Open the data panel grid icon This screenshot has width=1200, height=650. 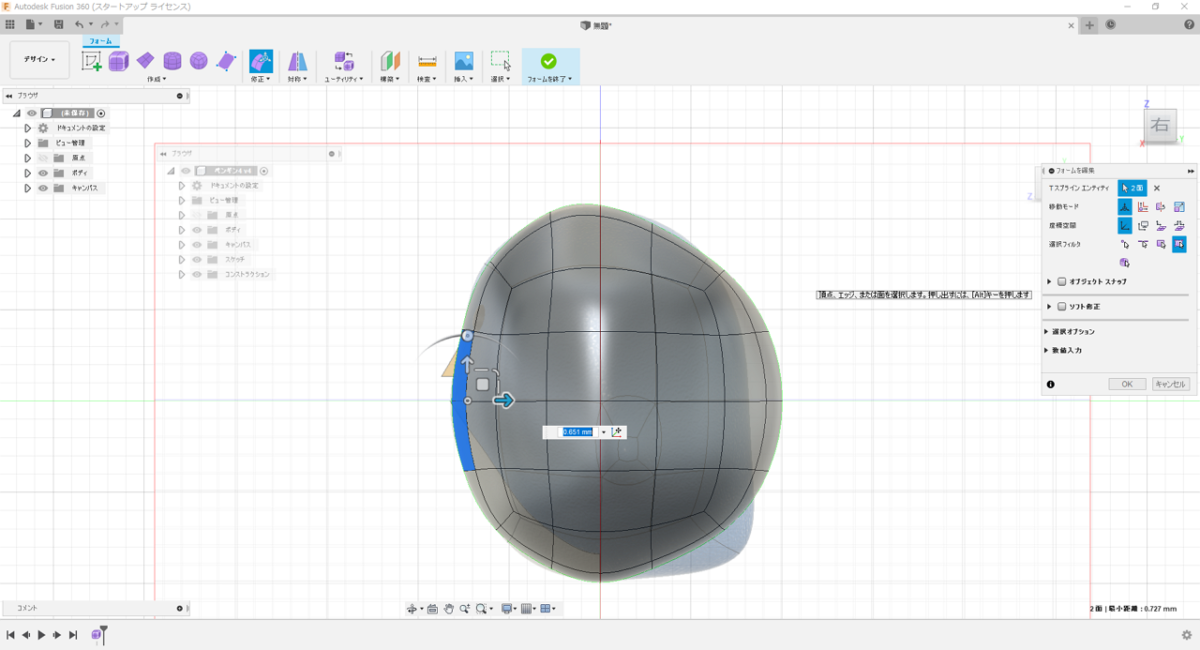[x=10, y=24]
